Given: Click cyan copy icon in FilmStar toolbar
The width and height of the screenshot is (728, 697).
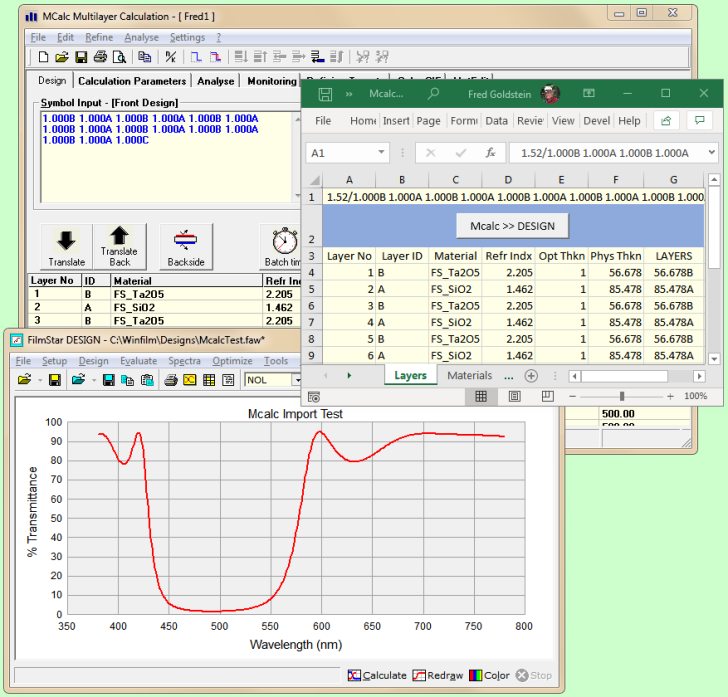Looking at the screenshot, I should [x=127, y=380].
